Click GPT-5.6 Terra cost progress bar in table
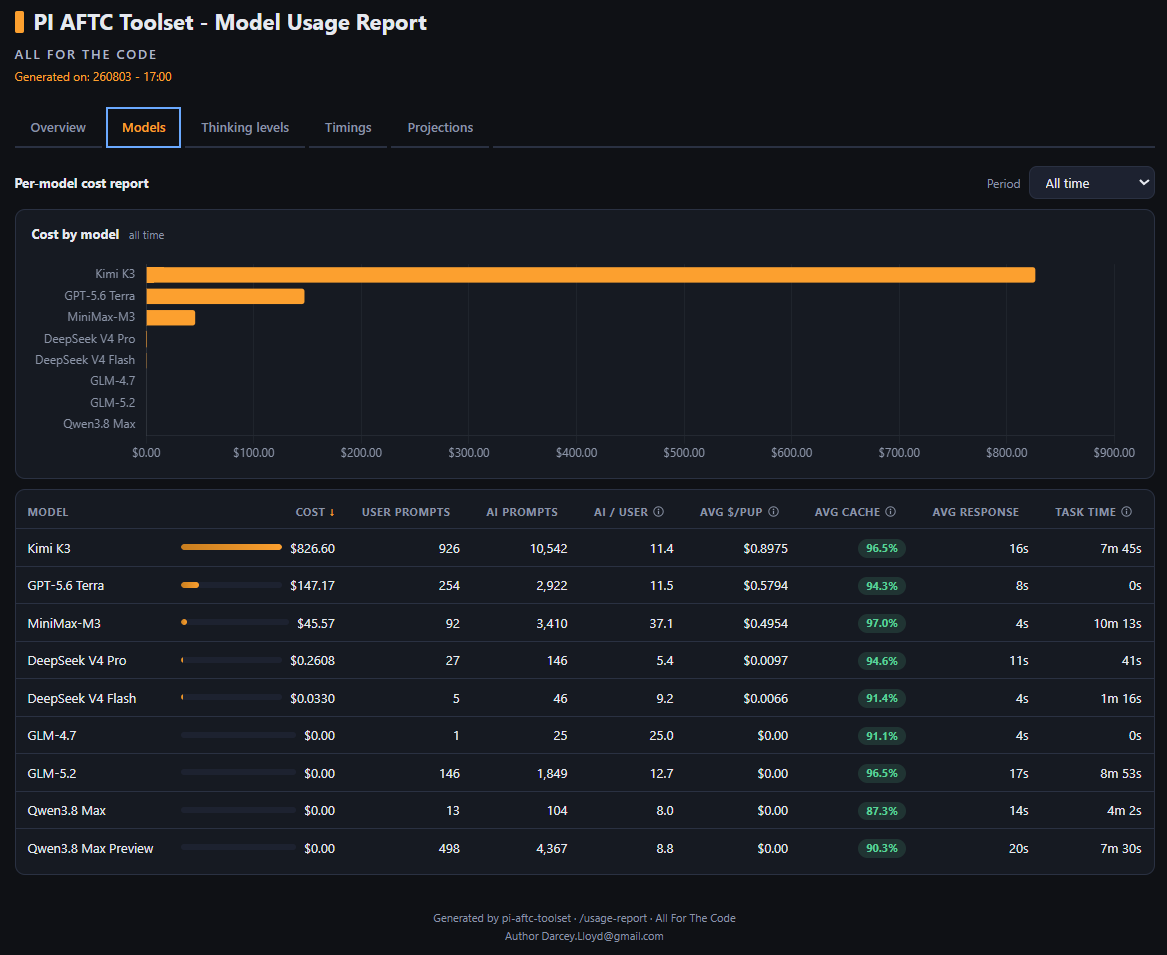This screenshot has height=955, width=1167. (231, 585)
